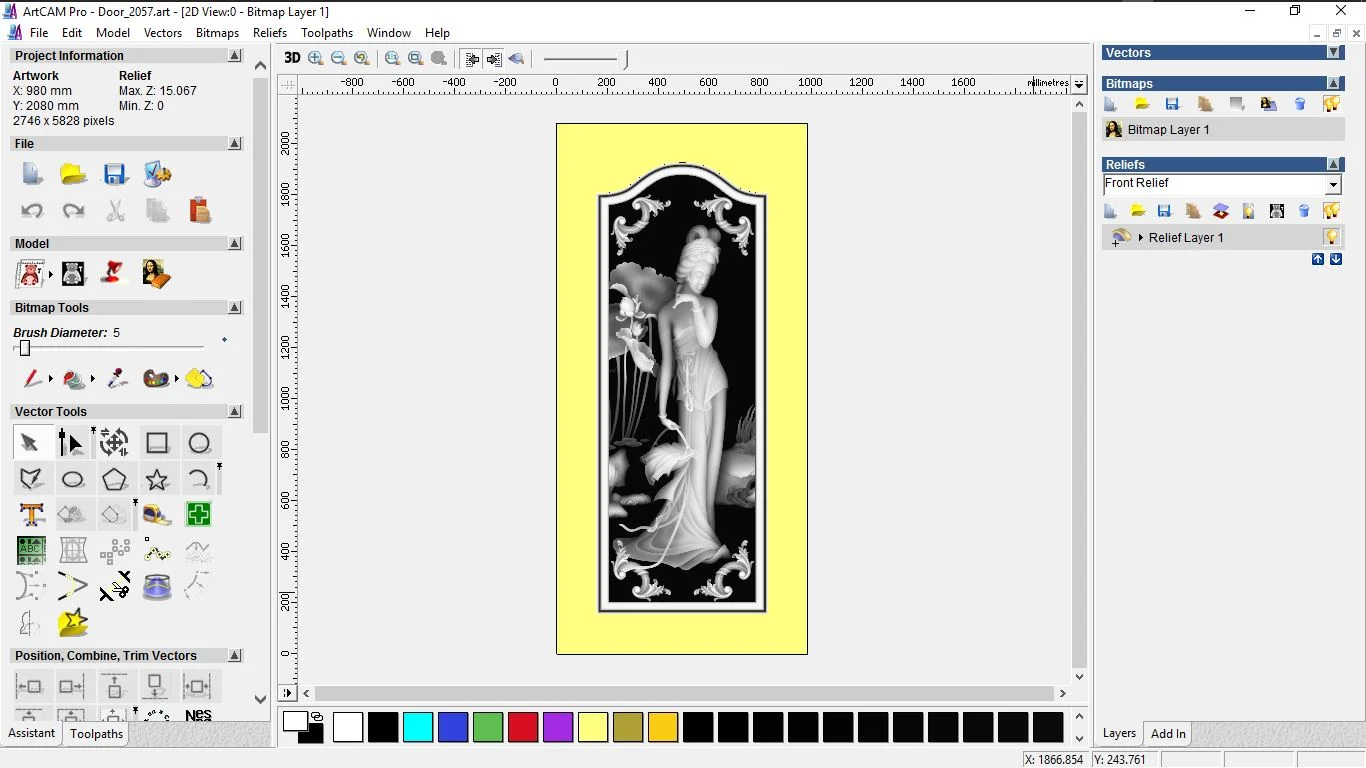Viewport: 1366px width, 768px height.
Task: Switch to the 3D view
Action: click(x=291, y=58)
